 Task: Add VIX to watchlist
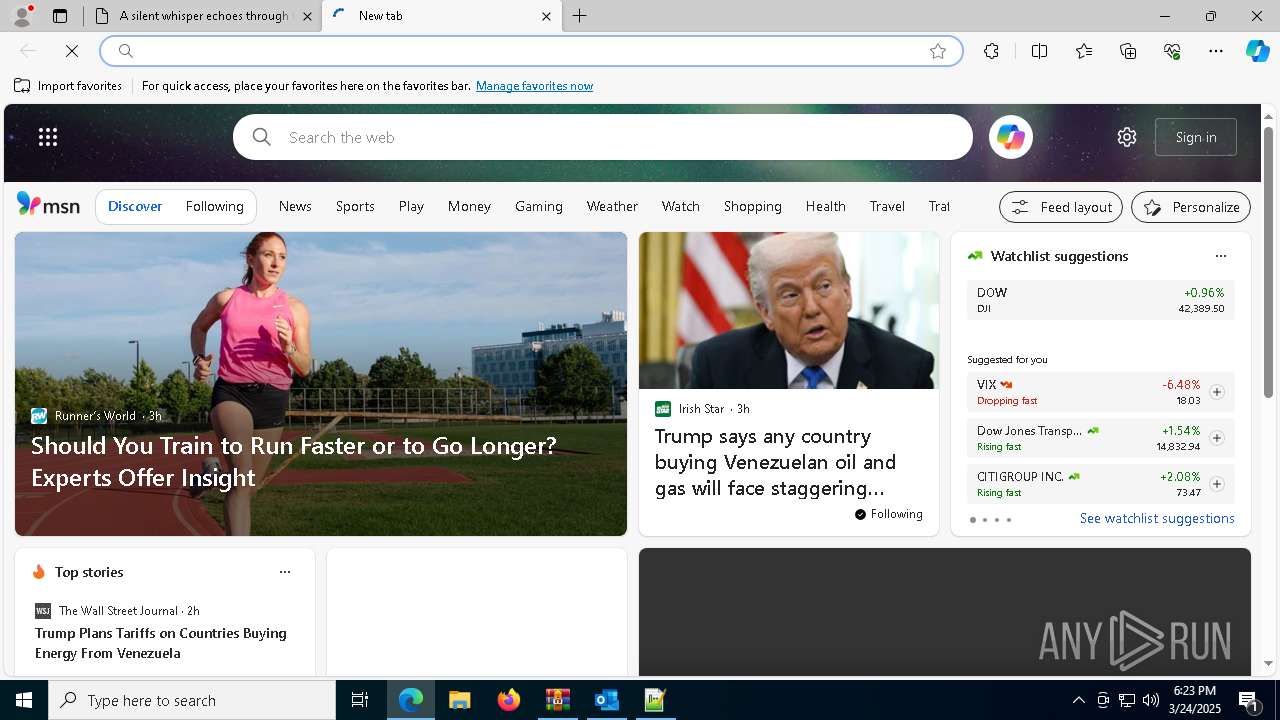click(1217, 392)
